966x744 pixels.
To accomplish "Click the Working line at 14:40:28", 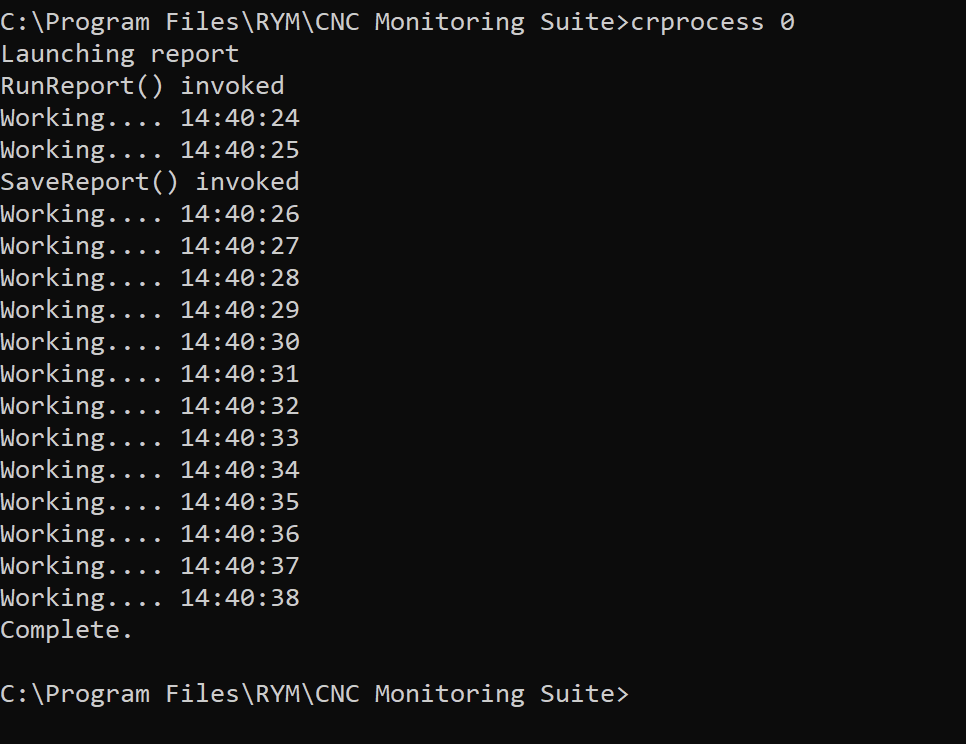I will [150, 278].
